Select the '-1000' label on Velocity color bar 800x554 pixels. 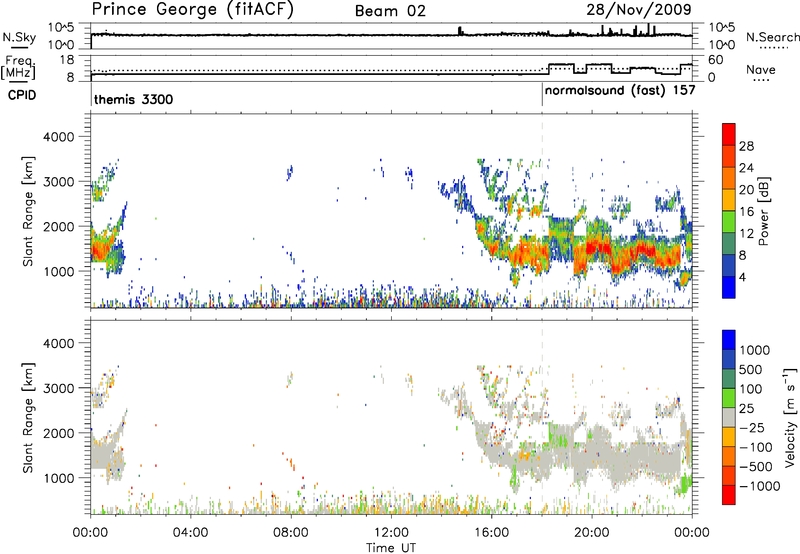760,486
